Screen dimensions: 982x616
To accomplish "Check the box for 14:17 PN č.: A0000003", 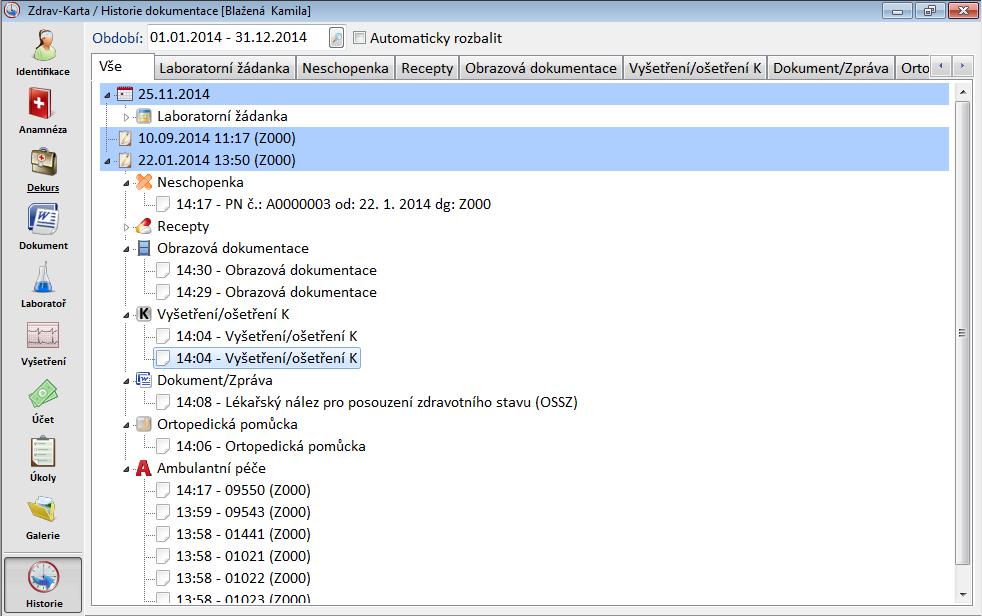I will pyautogui.click(x=163, y=204).
